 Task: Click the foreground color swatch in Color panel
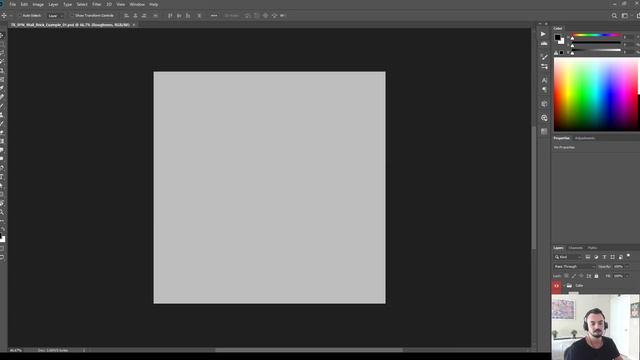point(558,37)
